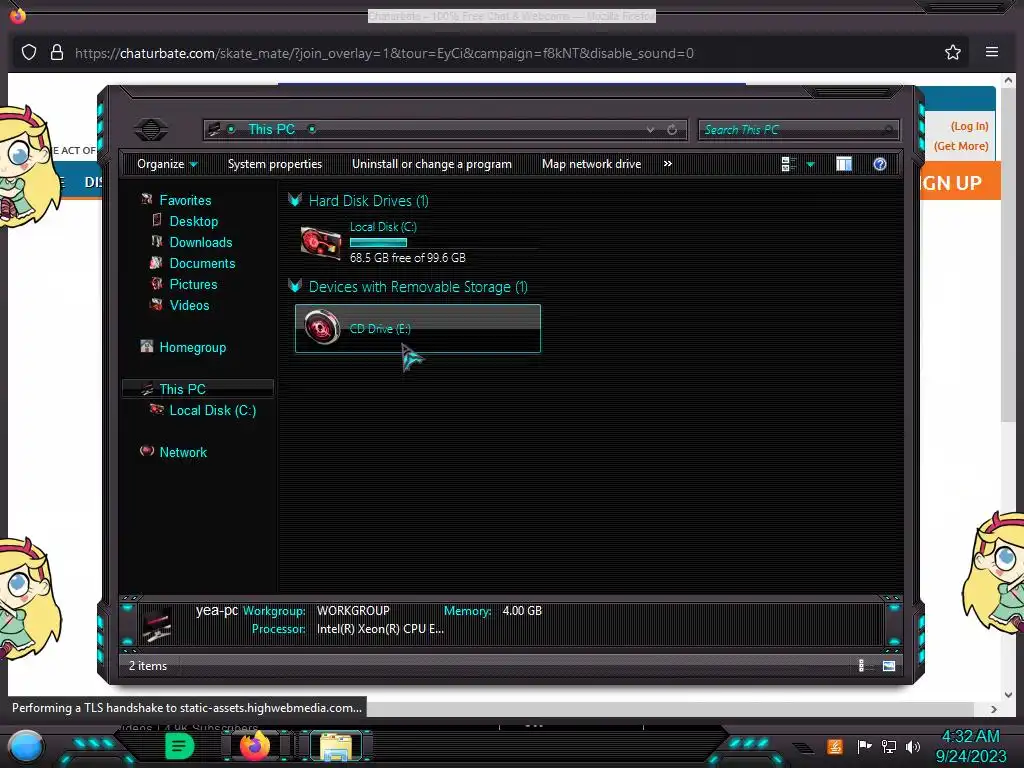Collapse Devices with Removable Storage group
The height and width of the screenshot is (768, 1024).
(295, 286)
